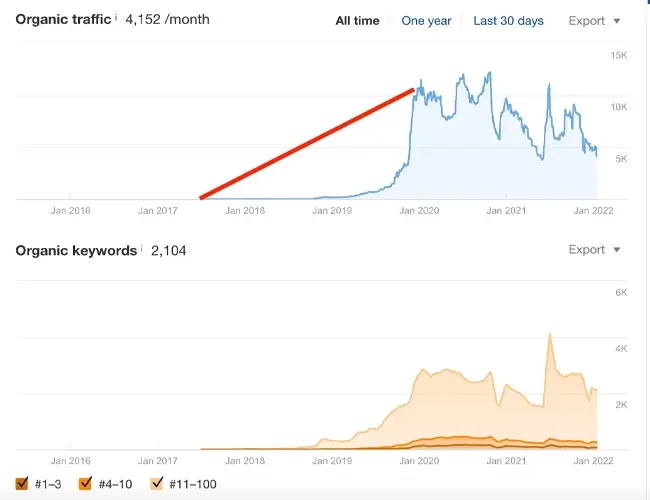This screenshot has height=500, width=650.
Task: Open Export dropdown for Organic keywords chart
Action: pyautogui.click(x=594, y=250)
